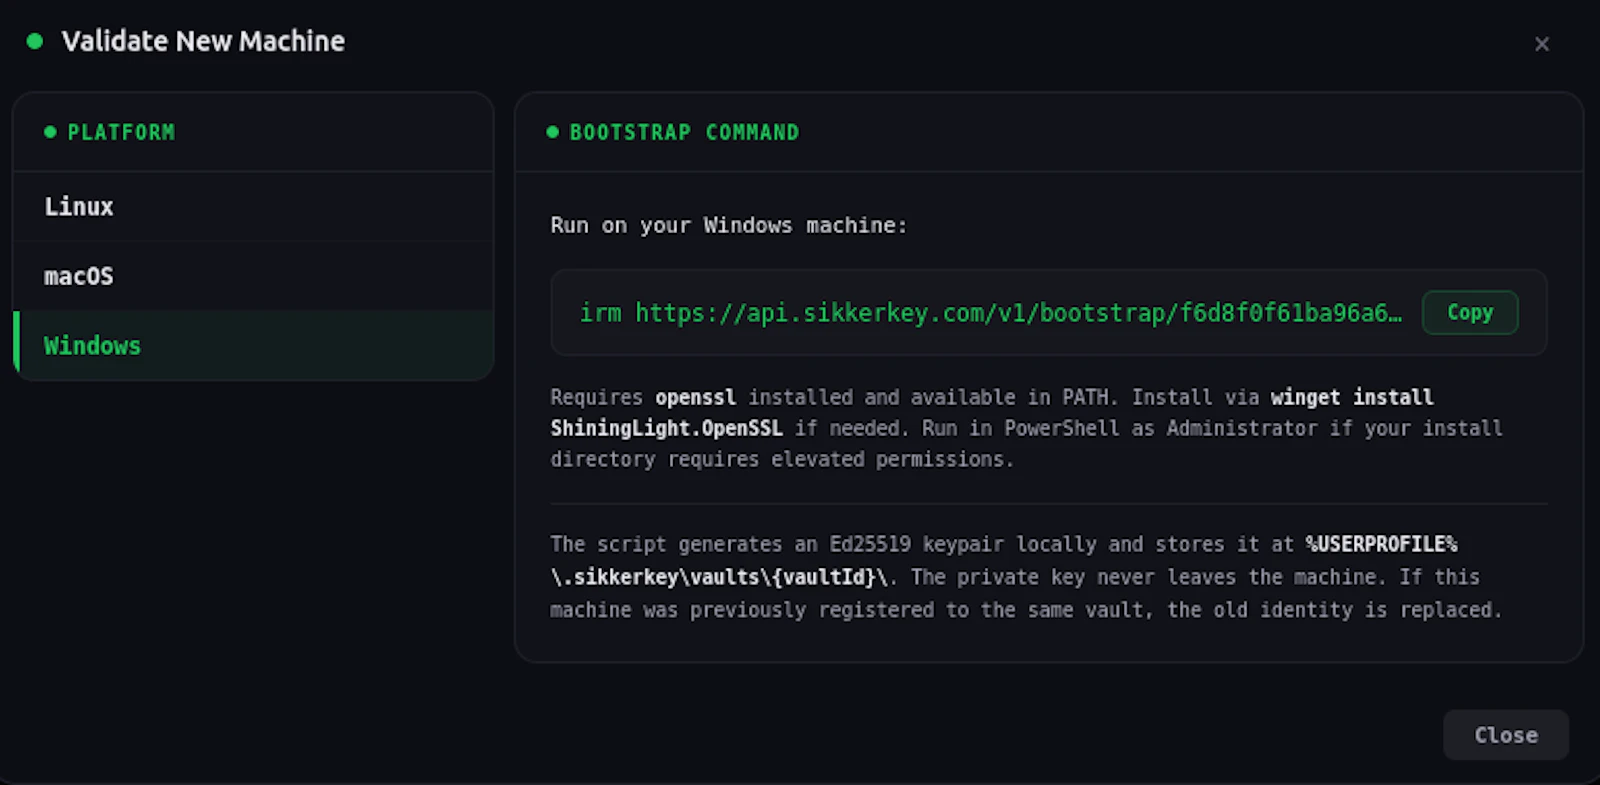Screen dimensions: 1600x785
Task: Click the Close button
Action: tap(1505, 735)
